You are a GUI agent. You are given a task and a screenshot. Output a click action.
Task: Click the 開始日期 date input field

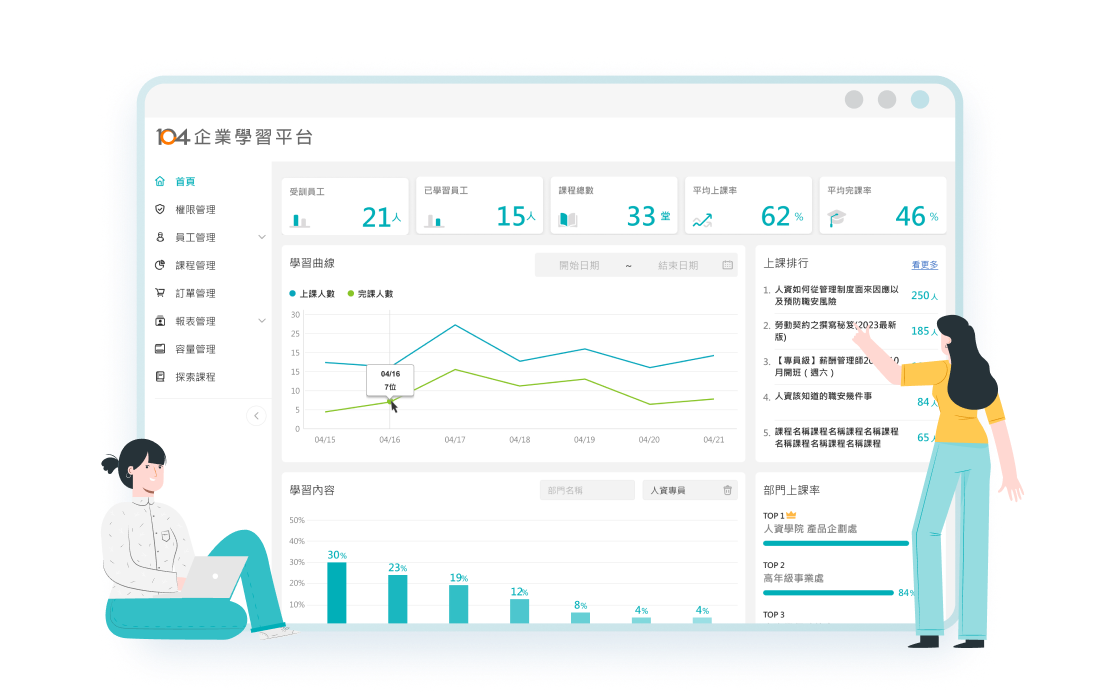coord(579,265)
